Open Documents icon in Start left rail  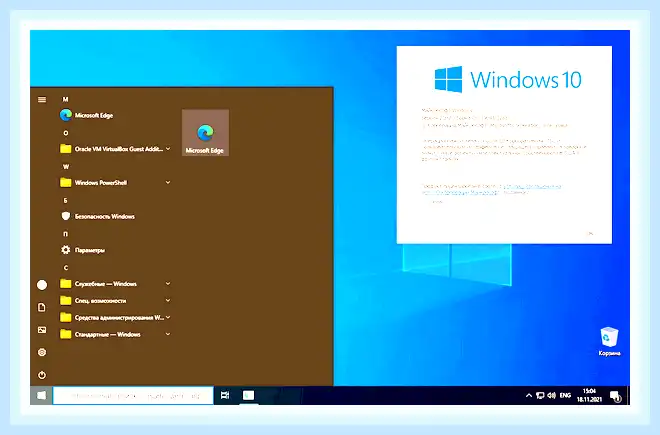tap(42, 307)
